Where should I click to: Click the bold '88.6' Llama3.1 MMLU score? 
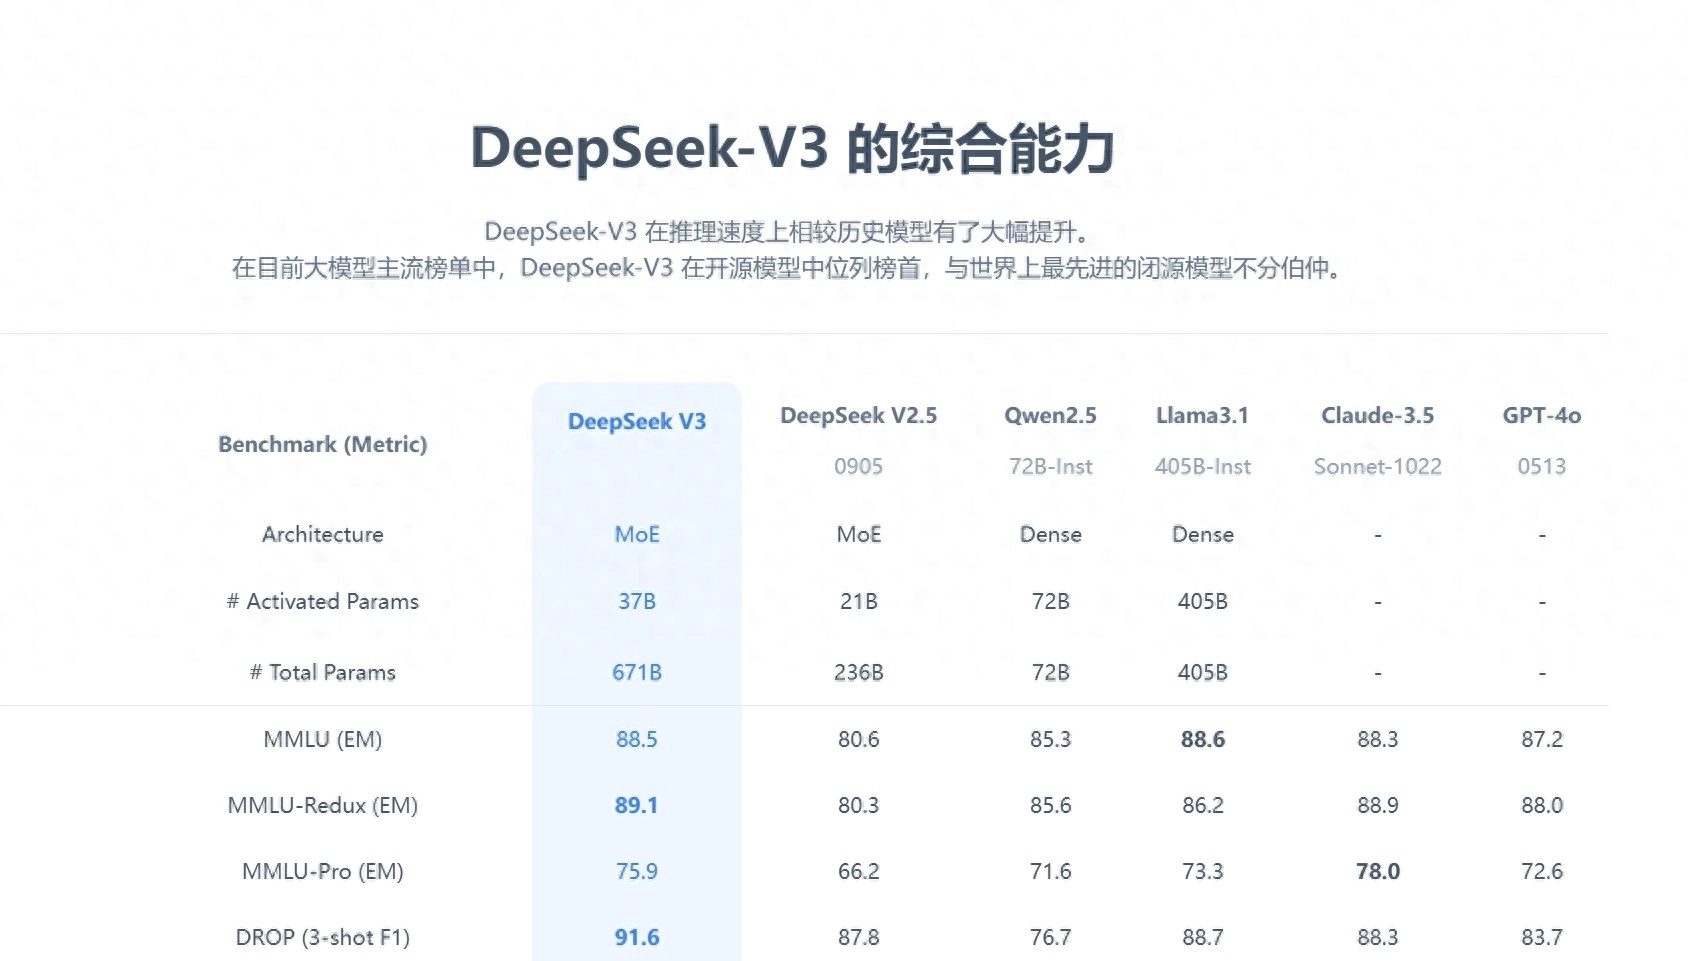1202,739
